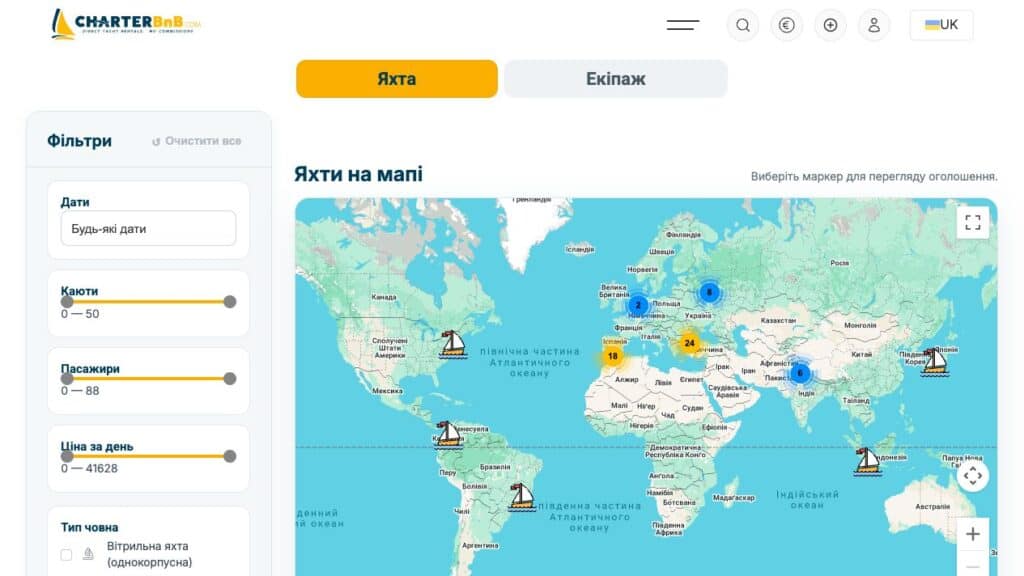1024x576 pixels.
Task: Open the blue cluster marker 2 near Germany
Action: click(x=638, y=305)
